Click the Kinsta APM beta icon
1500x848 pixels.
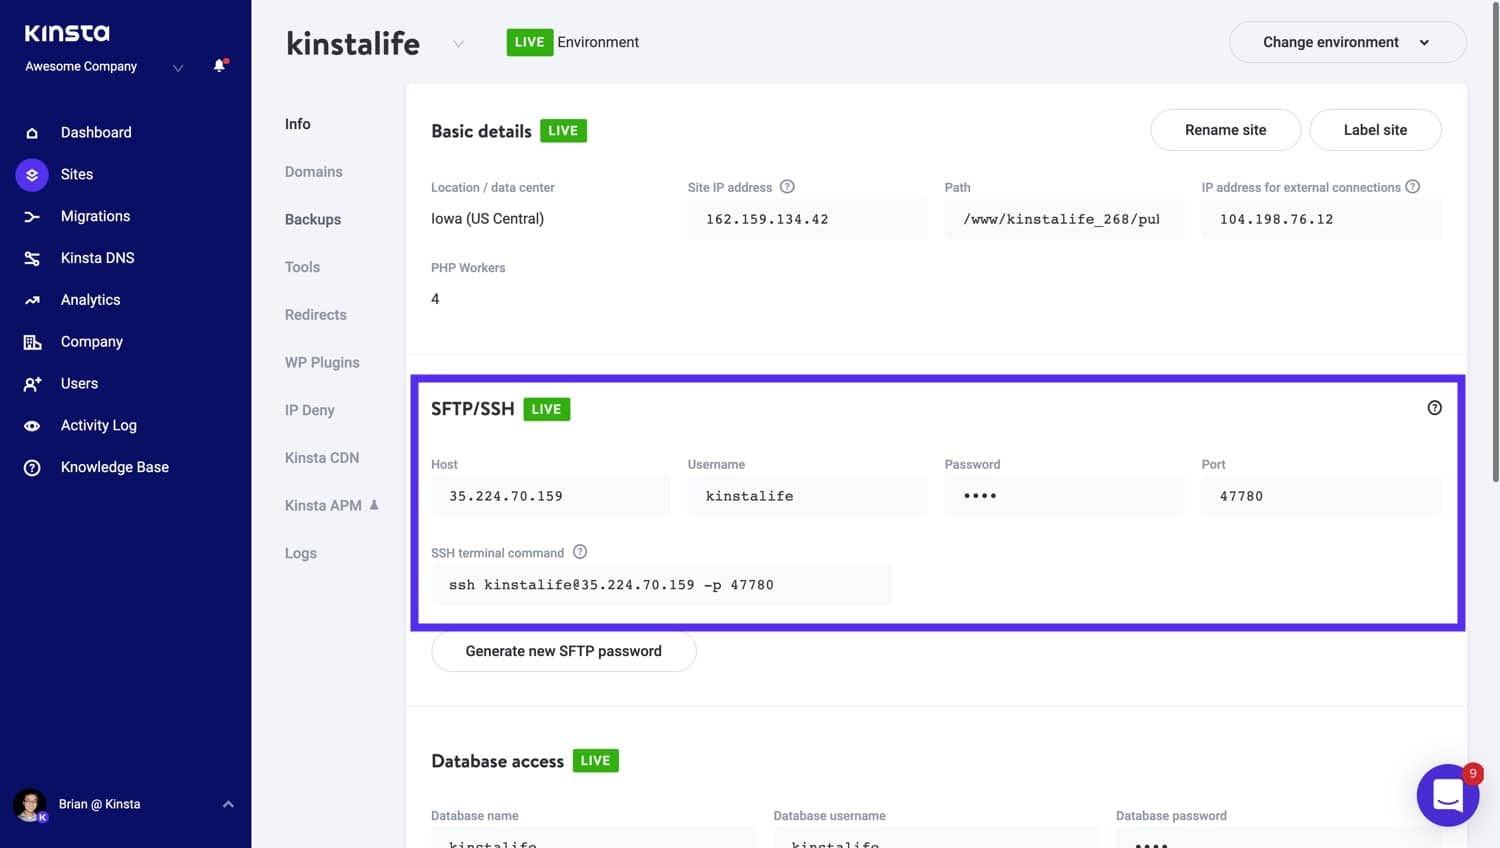point(374,505)
